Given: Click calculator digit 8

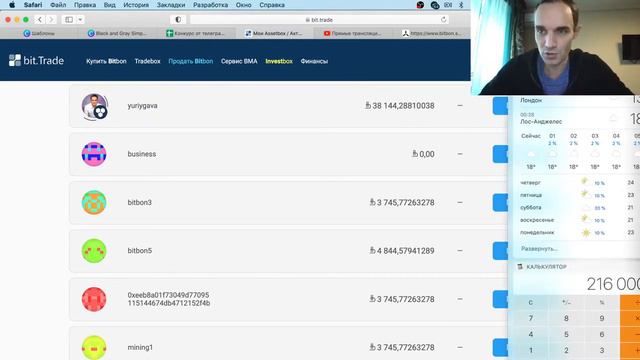Looking at the screenshot, I should 566,318.
